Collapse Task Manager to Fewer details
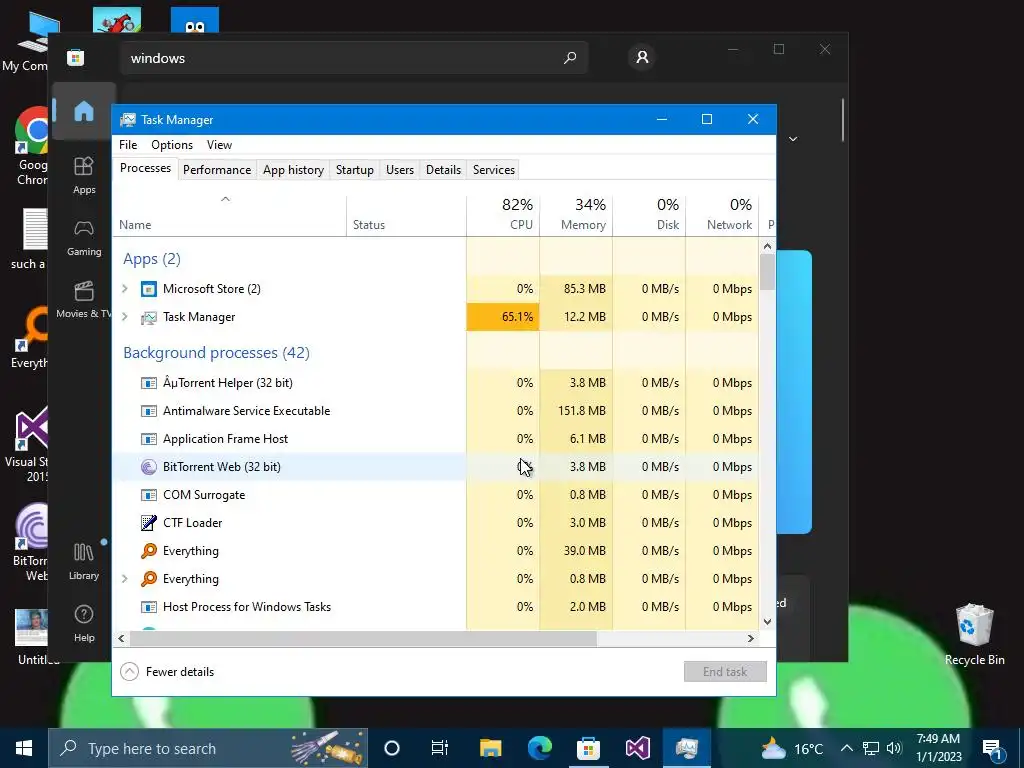The image size is (1024, 768). coord(168,672)
